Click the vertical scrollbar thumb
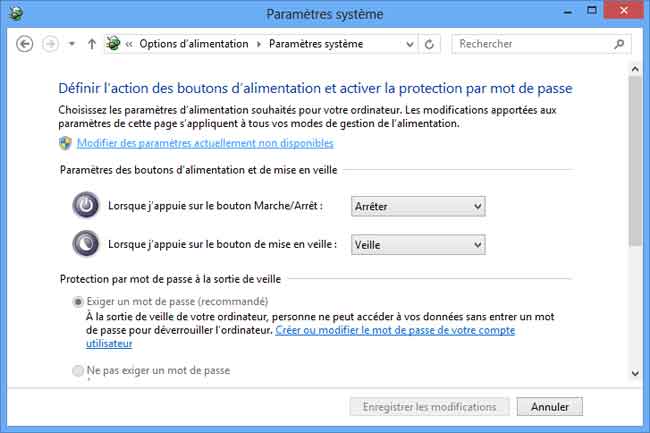Image resolution: width=650 pixels, height=433 pixels. pyautogui.click(x=637, y=160)
